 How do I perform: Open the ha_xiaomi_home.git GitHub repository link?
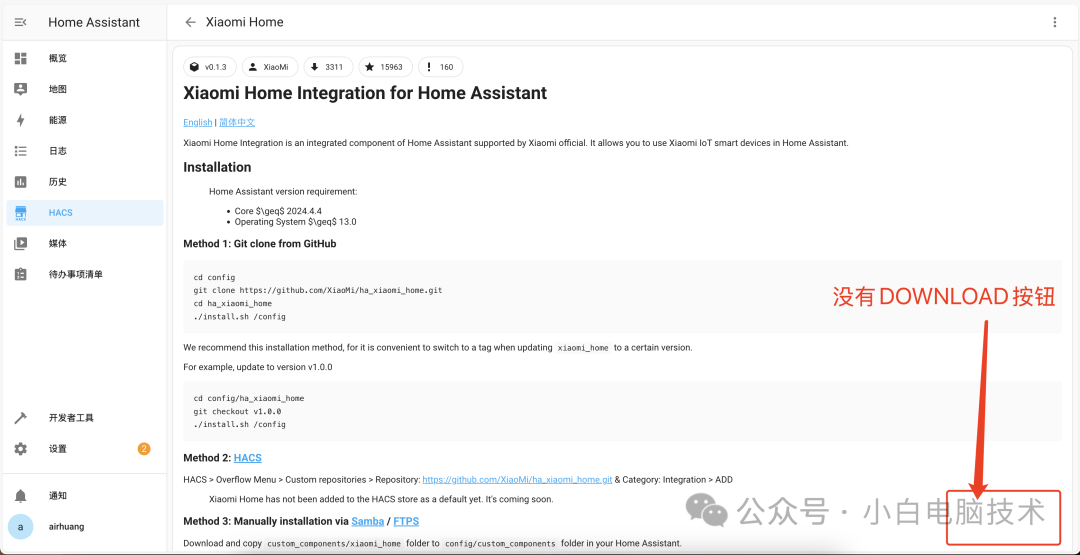click(x=517, y=480)
